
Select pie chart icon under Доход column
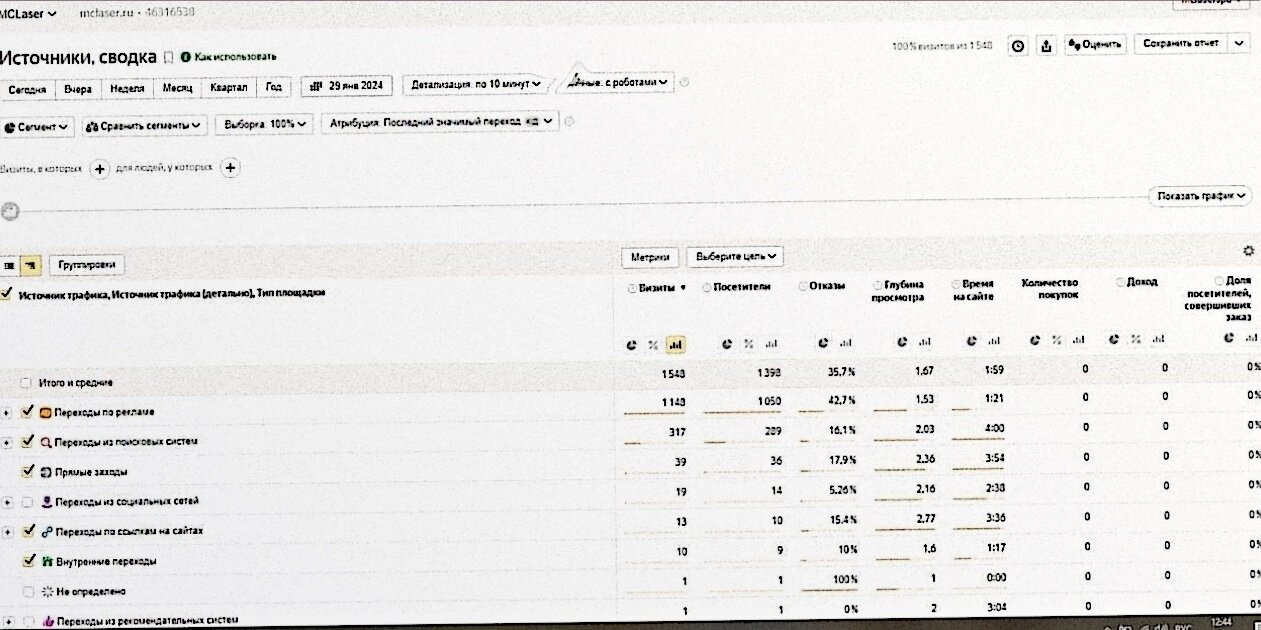1114,340
